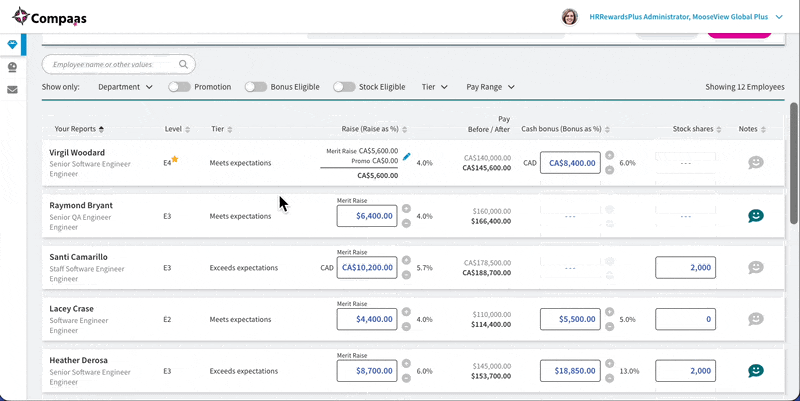Sort by Stock shares column
Viewport: 800px width, 401px height.
(697, 129)
